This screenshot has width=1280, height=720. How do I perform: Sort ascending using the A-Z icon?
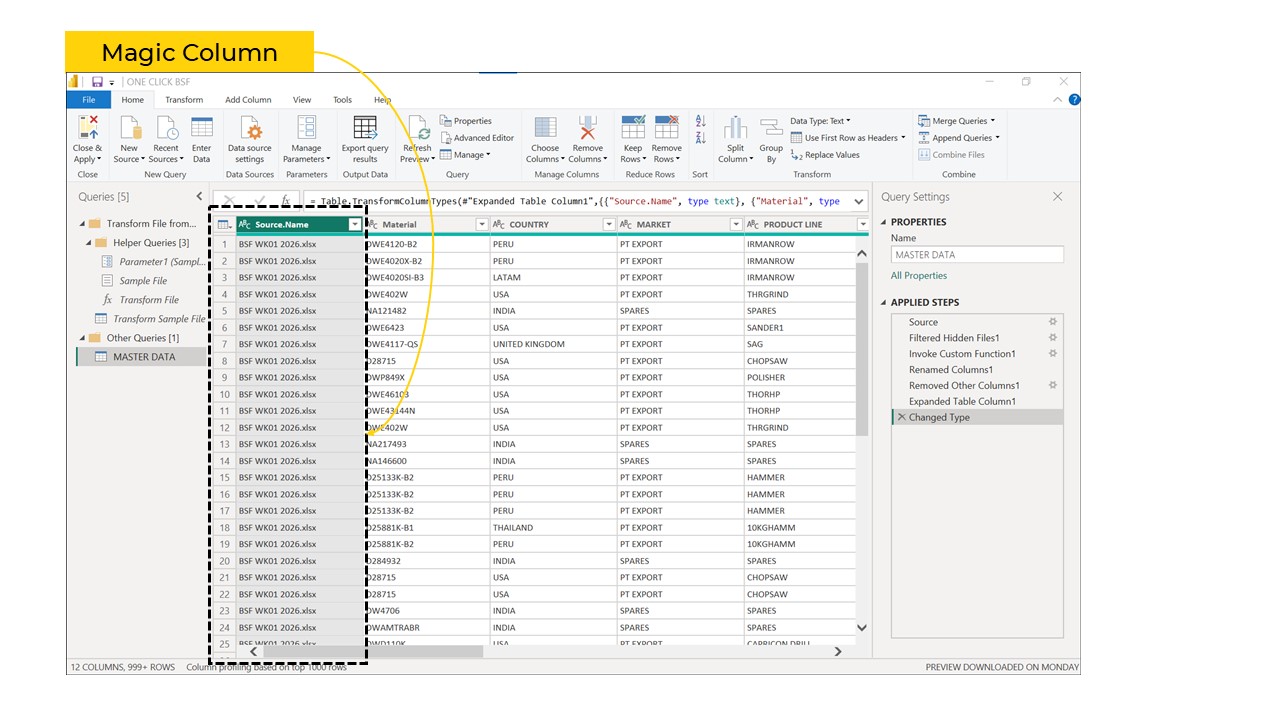pyautogui.click(x=700, y=121)
